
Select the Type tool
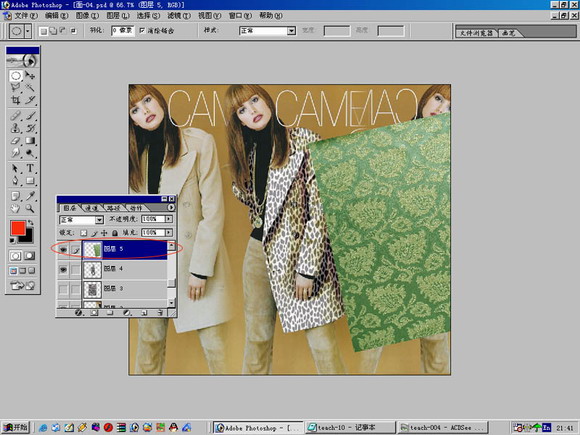pyautogui.click(x=30, y=168)
